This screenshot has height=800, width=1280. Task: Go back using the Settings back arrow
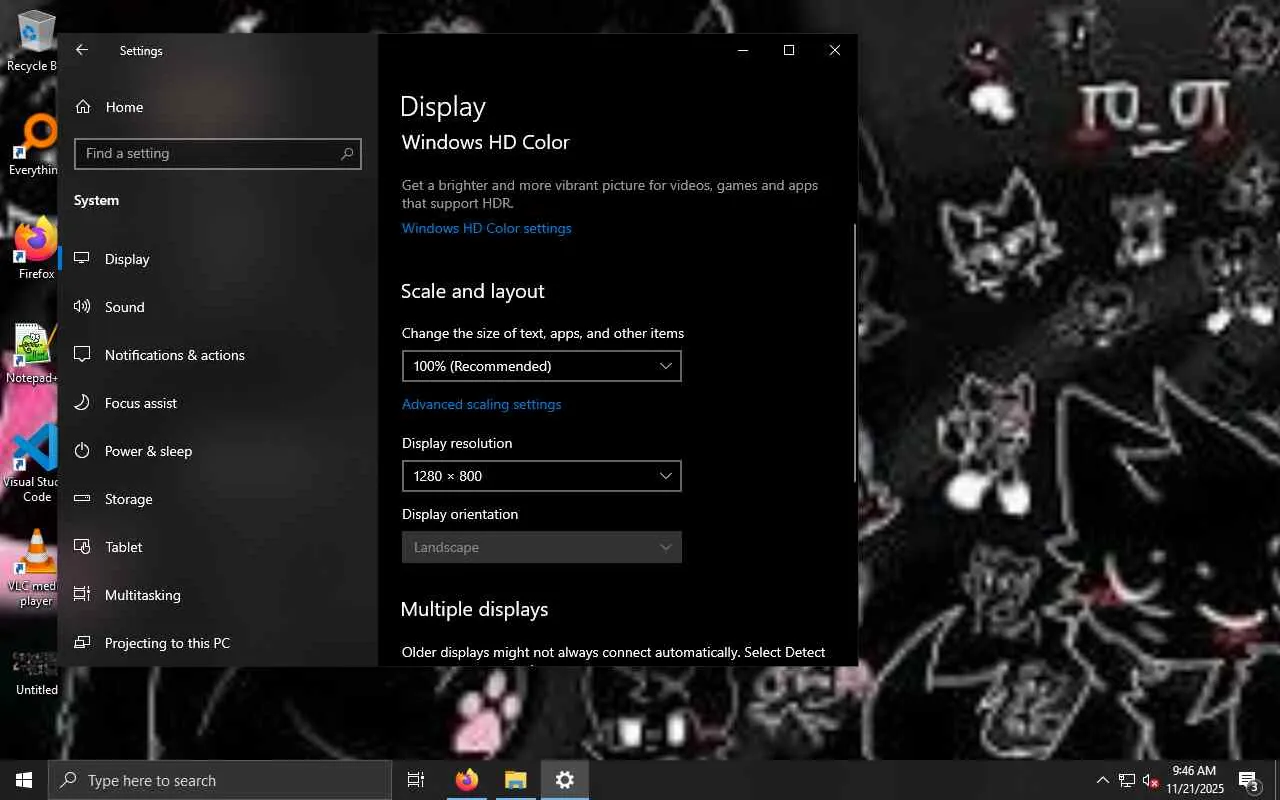coord(82,50)
